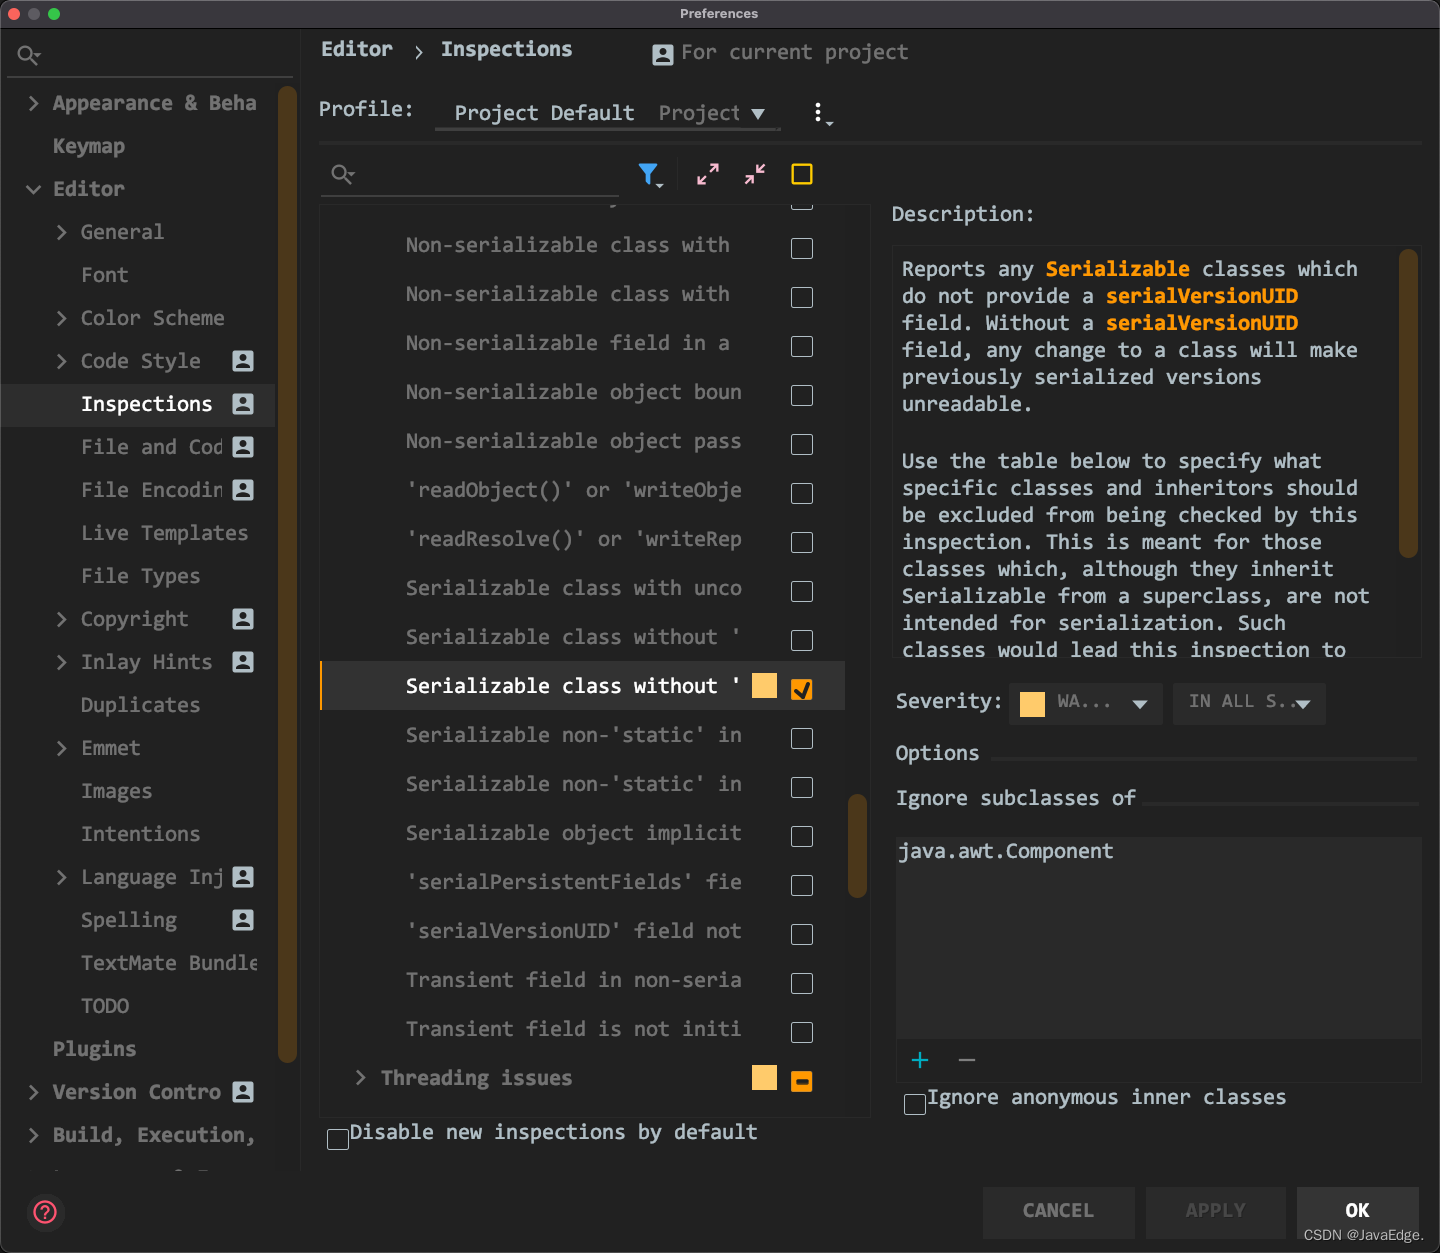This screenshot has width=1440, height=1253.
Task: Click yellow severity swatch on selected inspection
Action: point(764,686)
